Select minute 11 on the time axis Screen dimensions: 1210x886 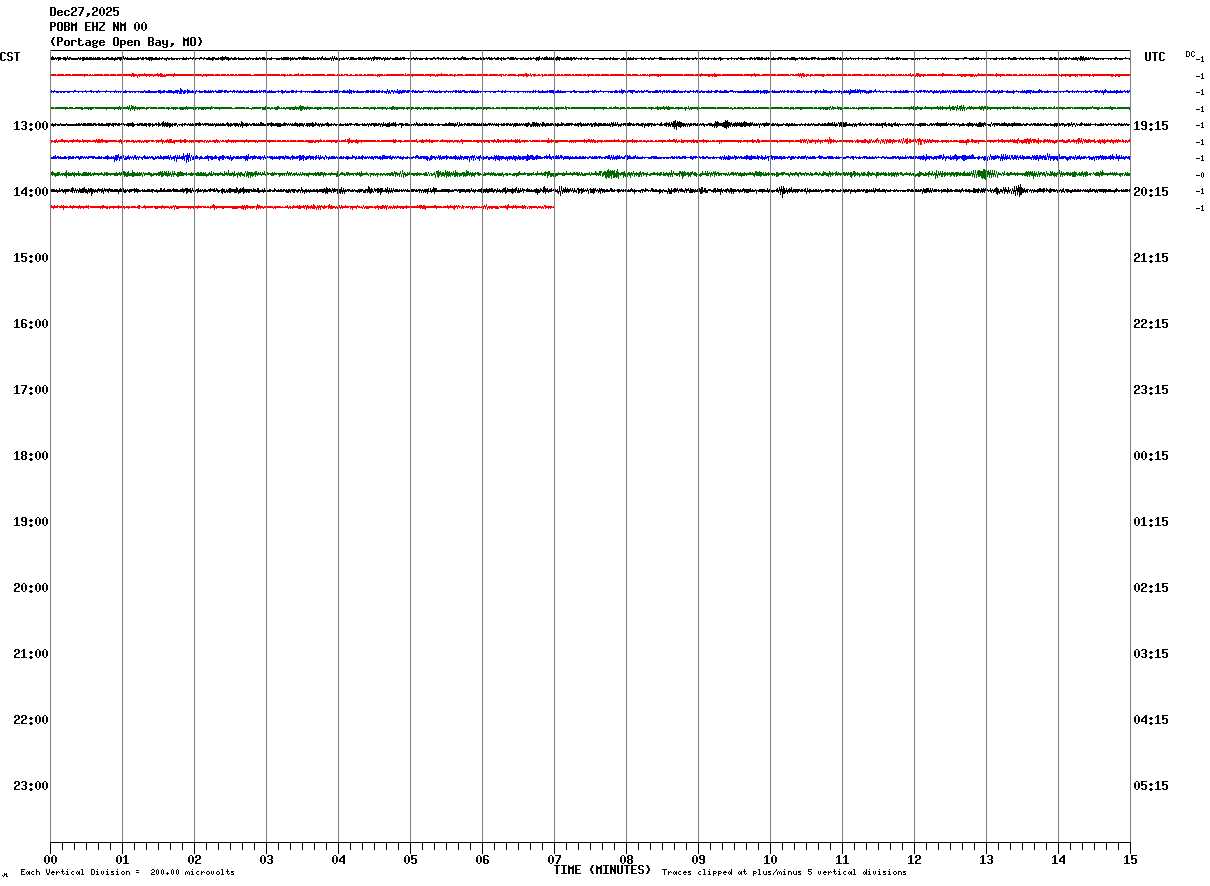click(x=842, y=859)
